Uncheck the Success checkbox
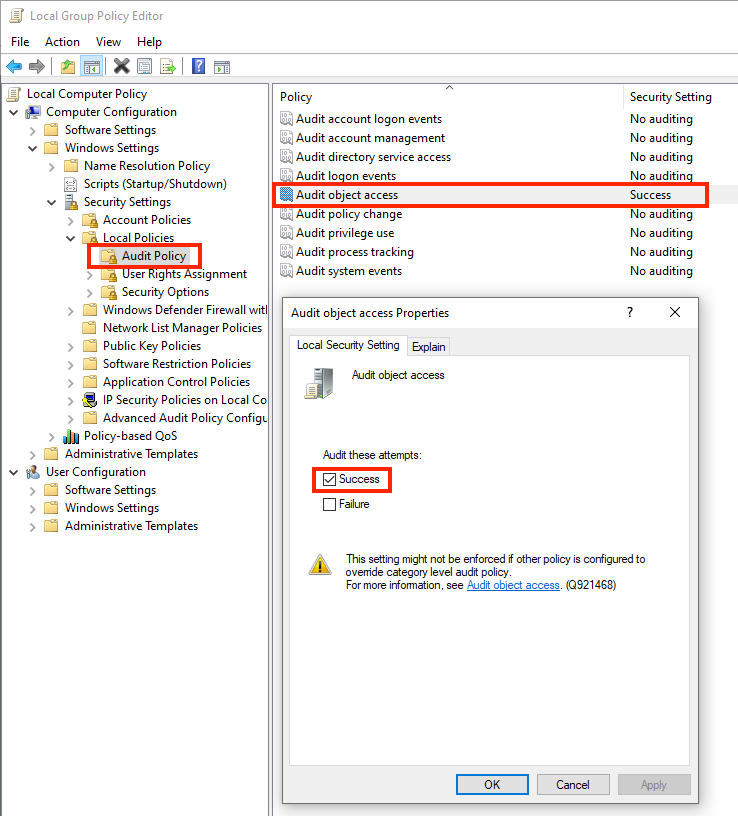 tap(329, 479)
